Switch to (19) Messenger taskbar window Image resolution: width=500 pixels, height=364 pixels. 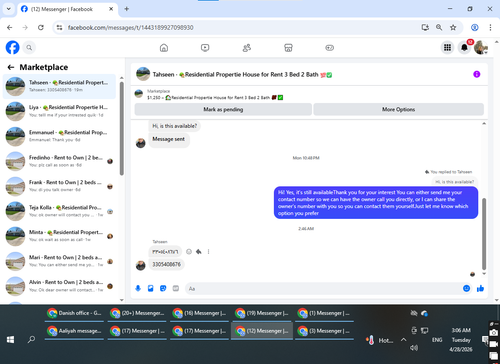click(262, 313)
